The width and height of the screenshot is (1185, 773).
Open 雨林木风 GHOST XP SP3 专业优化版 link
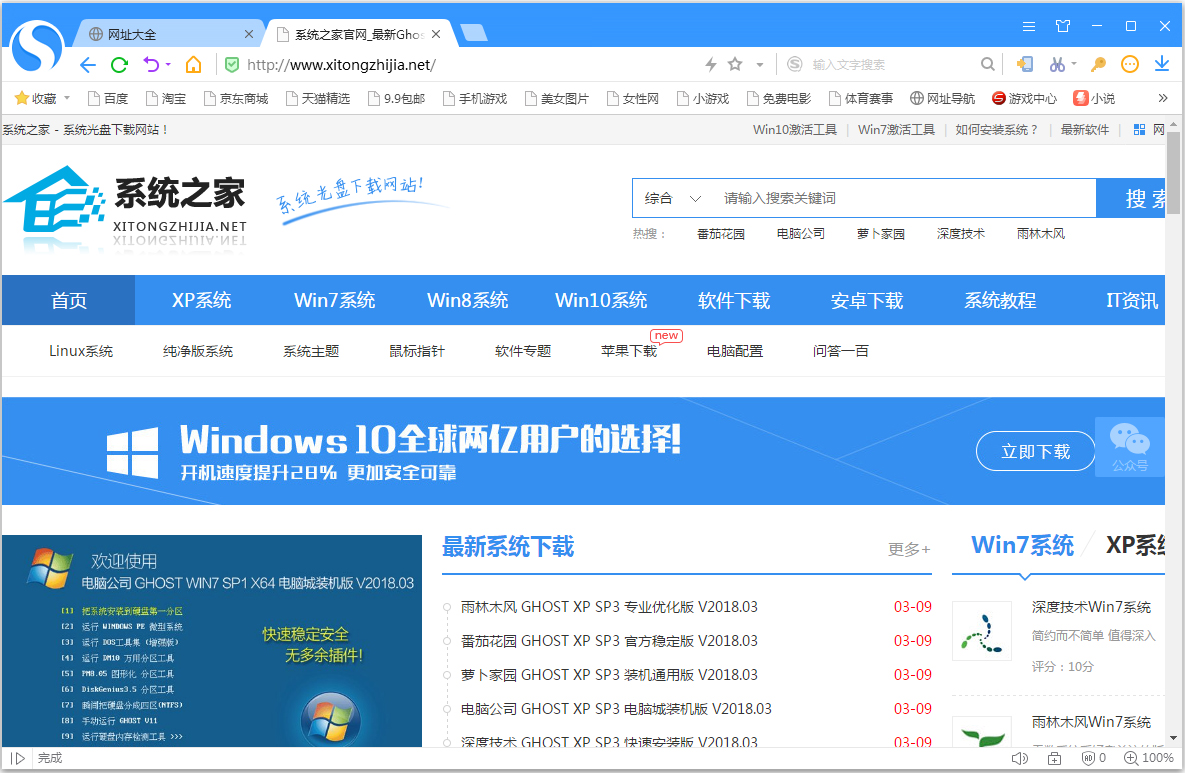pyautogui.click(x=609, y=607)
